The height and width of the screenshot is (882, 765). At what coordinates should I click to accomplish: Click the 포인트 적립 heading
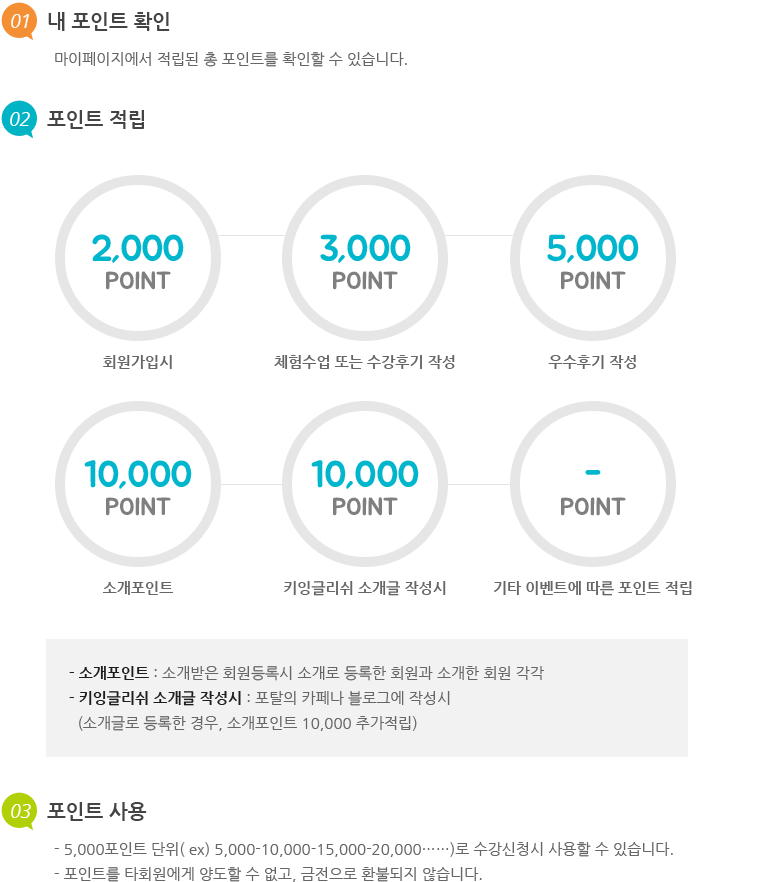click(x=96, y=119)
